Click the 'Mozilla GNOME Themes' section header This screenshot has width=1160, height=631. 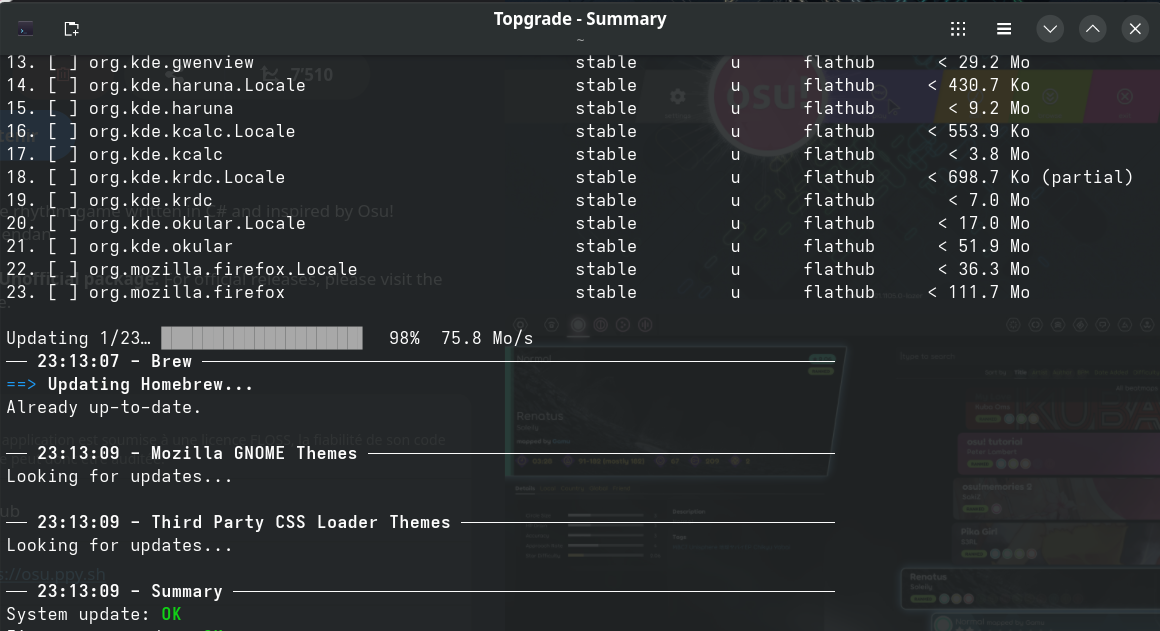[254, 453]
